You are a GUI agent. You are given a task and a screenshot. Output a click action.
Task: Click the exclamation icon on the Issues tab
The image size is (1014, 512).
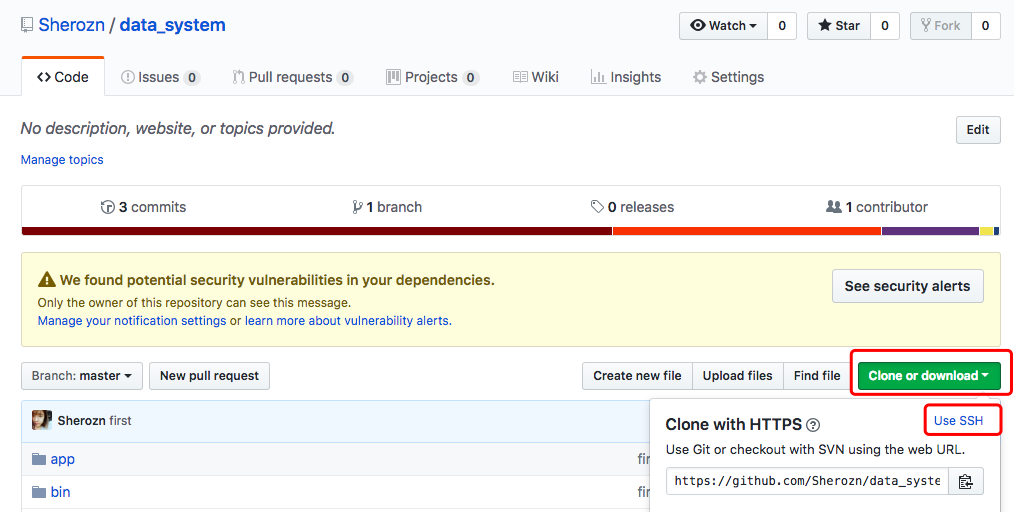(x=128, y=77)
